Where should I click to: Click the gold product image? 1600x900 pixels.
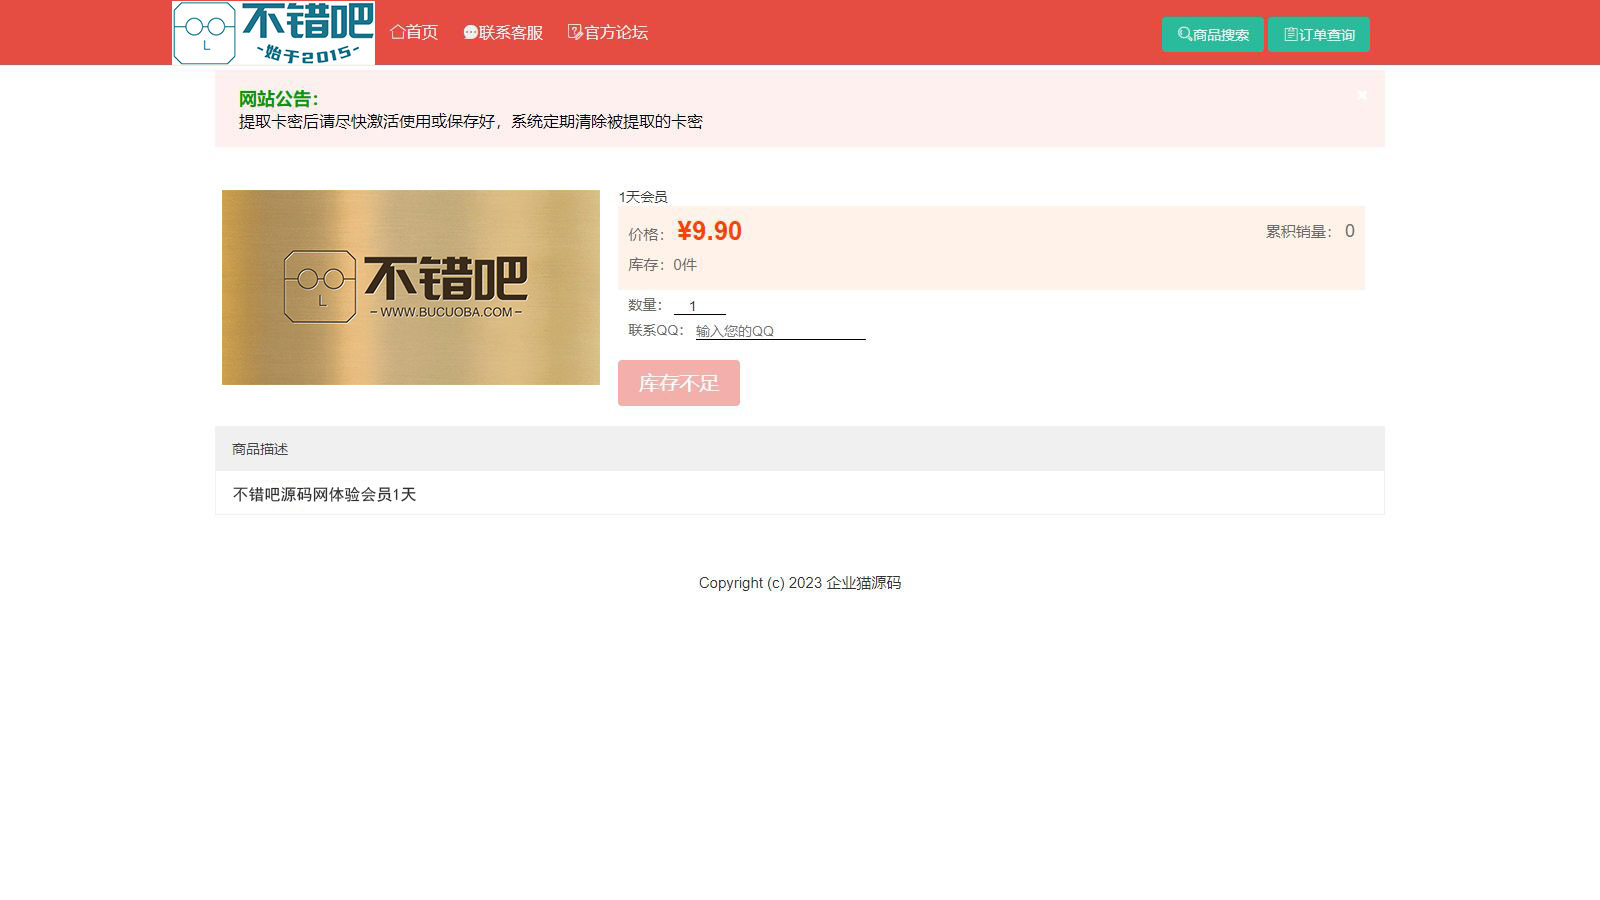pos(411,287)
